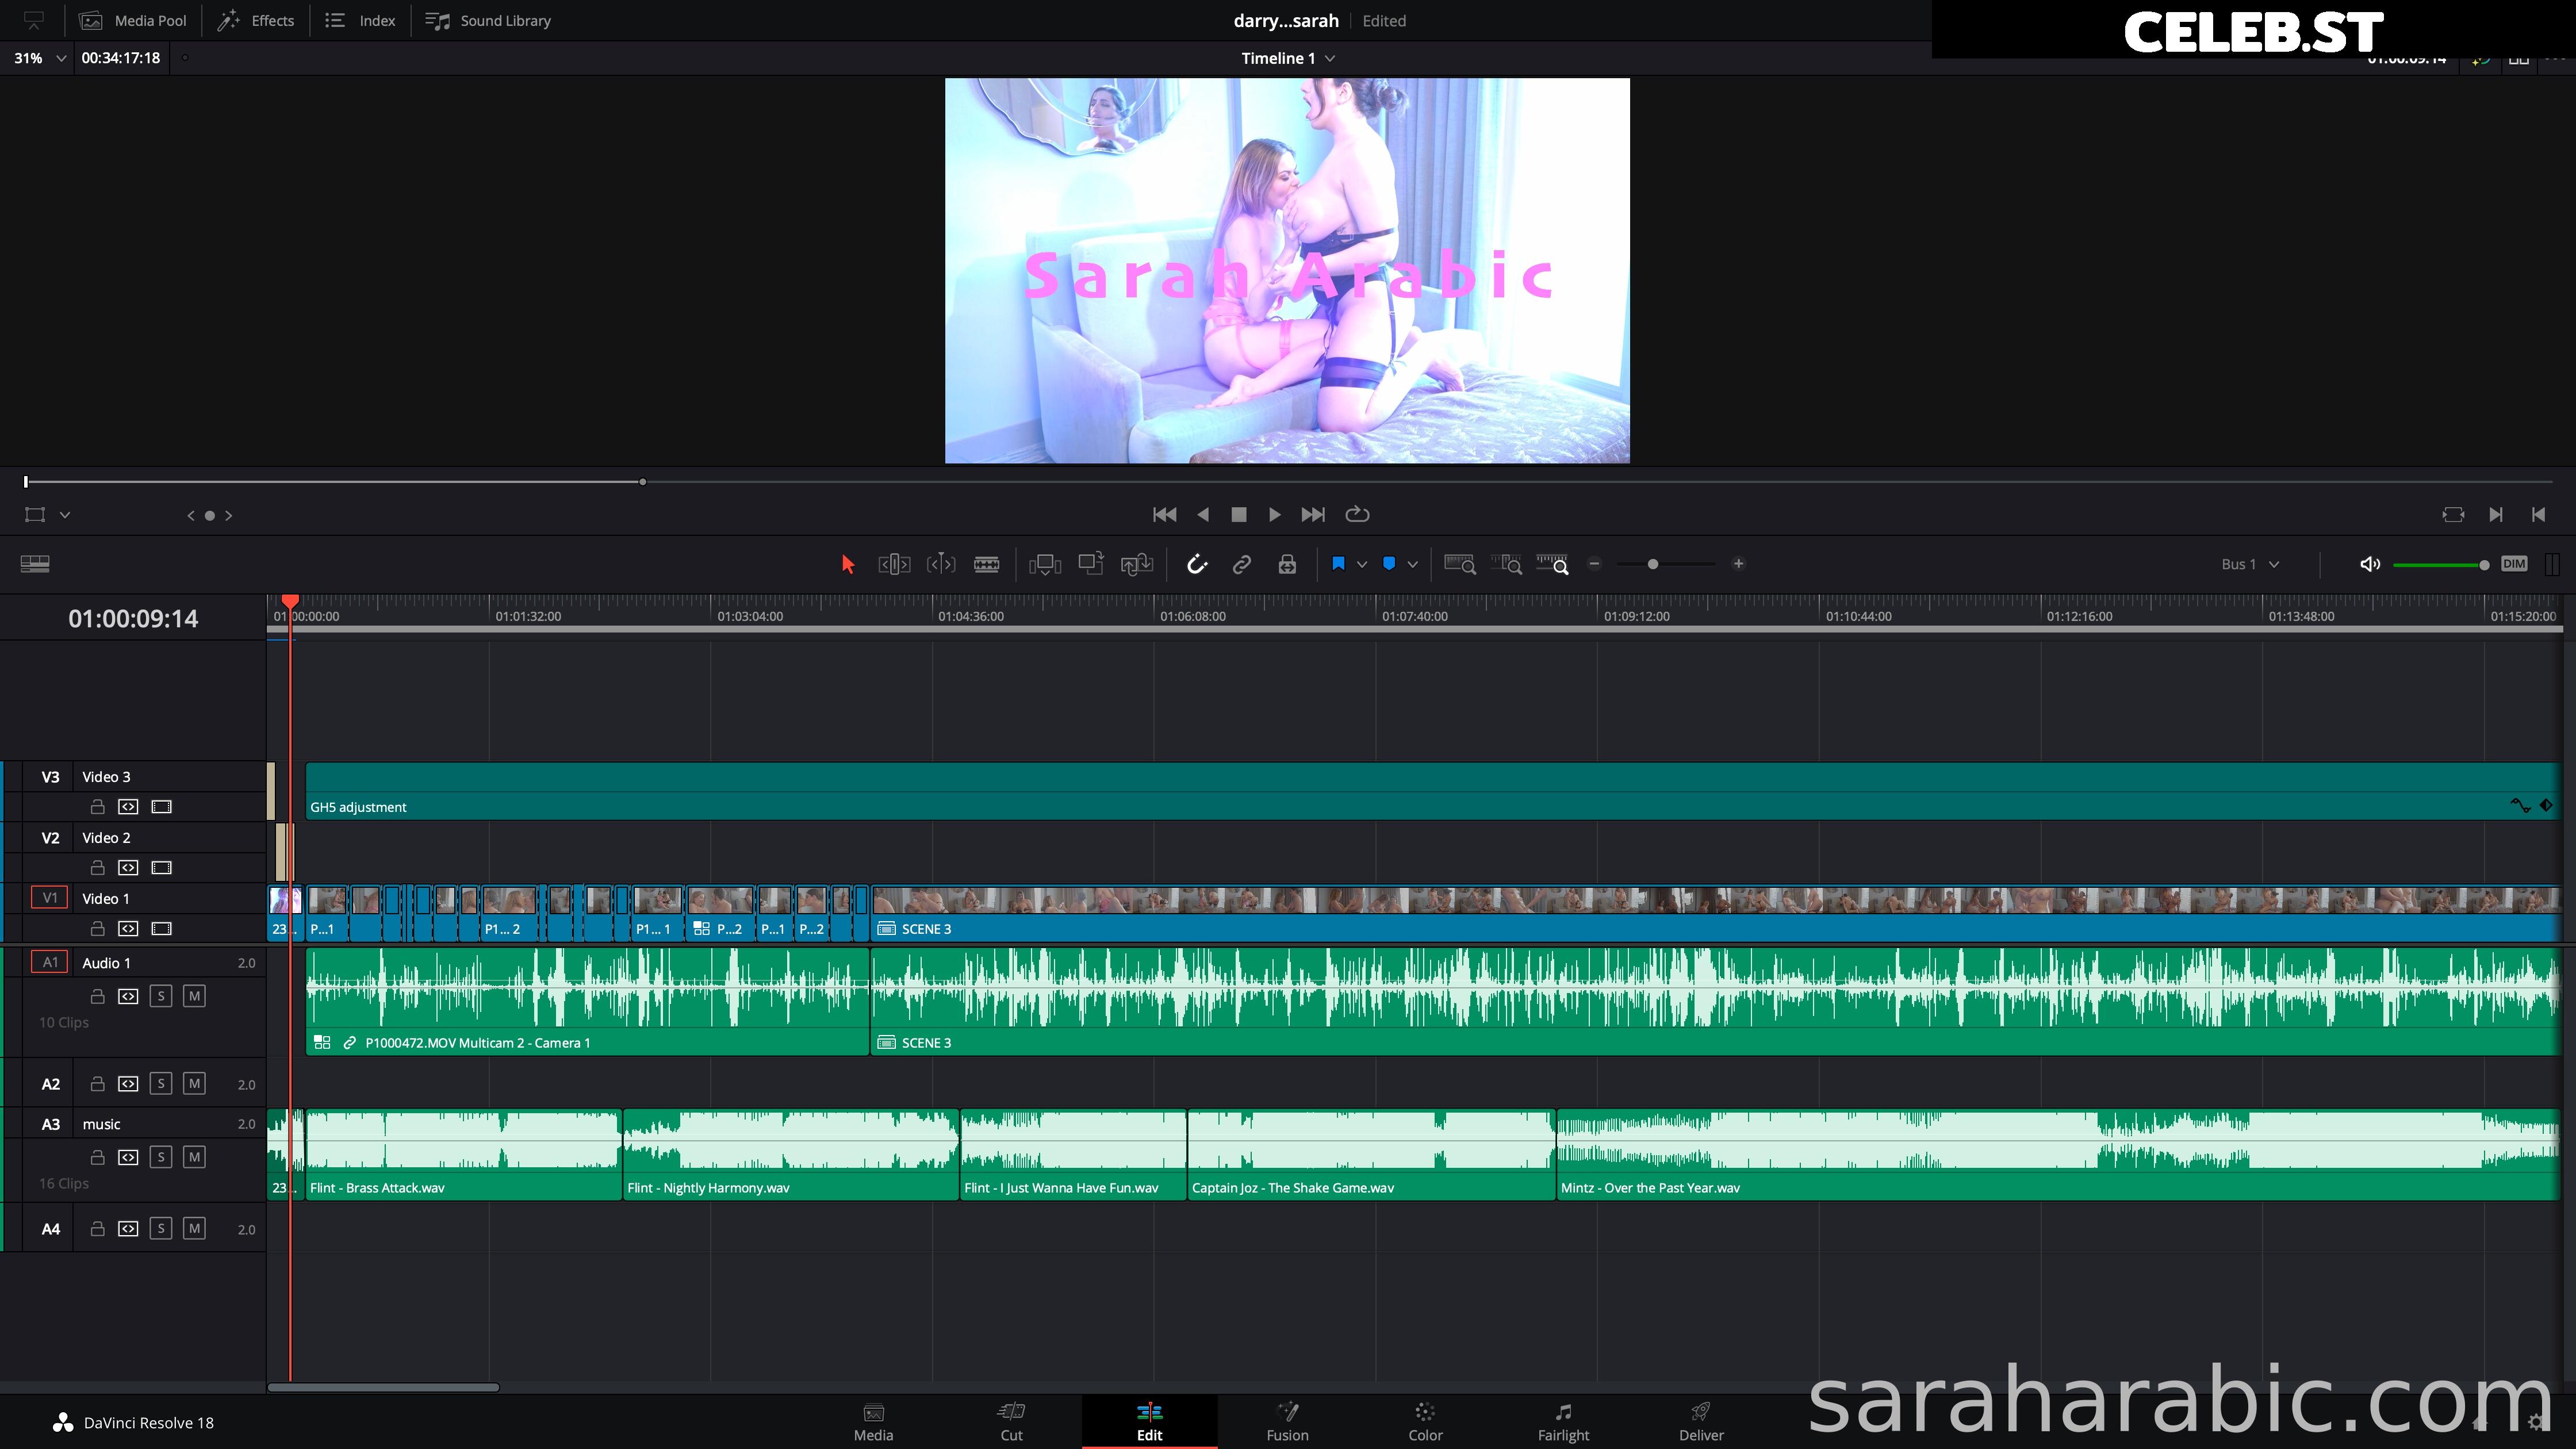The height and width of the screenshot is (1449, 2576).
Task: Toggle Linked Selection chain icon
Action: point(1242,565)
